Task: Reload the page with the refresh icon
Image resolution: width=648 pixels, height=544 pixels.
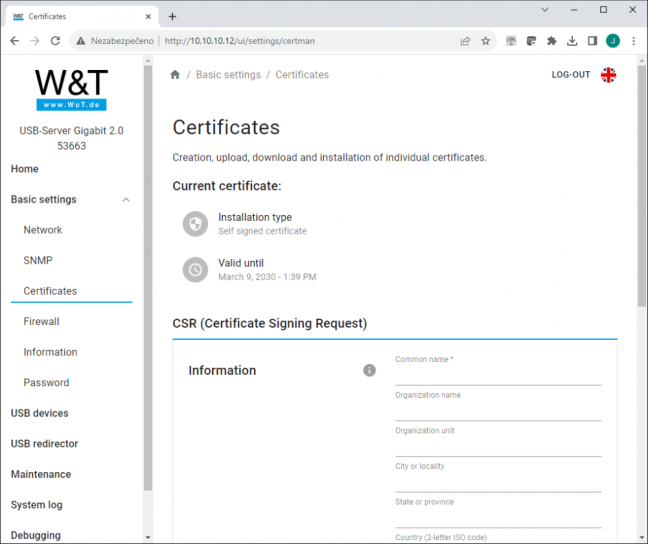Action: (55, 41)
